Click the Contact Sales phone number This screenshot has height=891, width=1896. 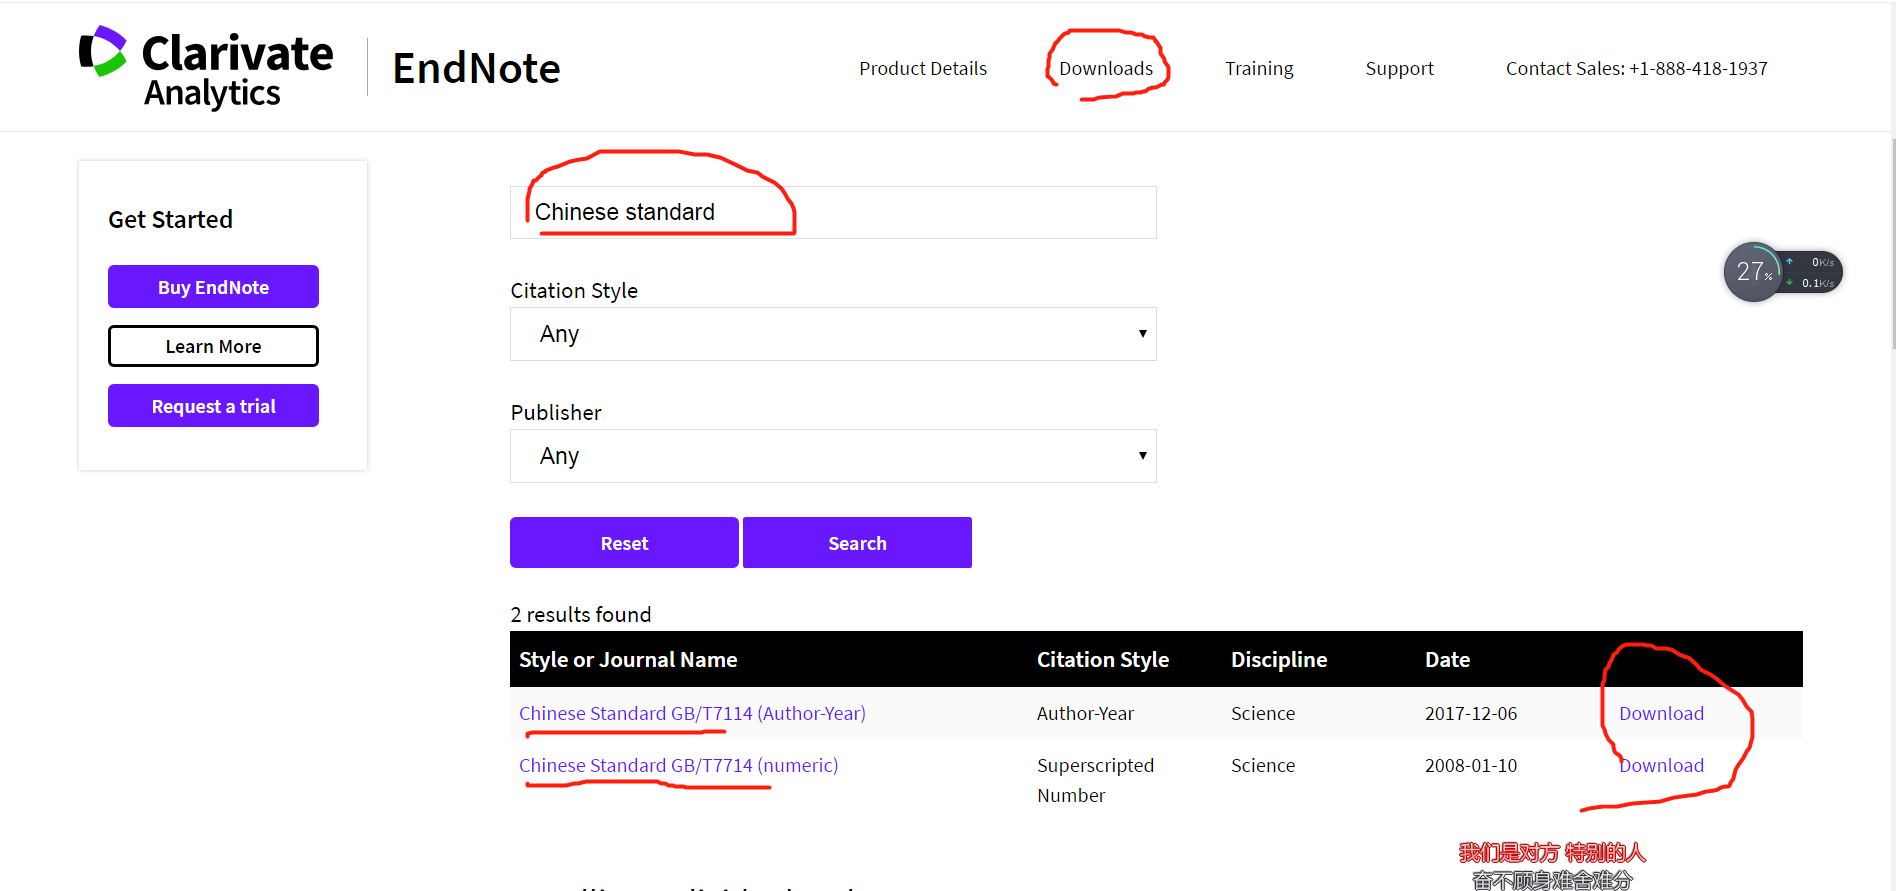pyautogui.click(x=1637, y=68)
